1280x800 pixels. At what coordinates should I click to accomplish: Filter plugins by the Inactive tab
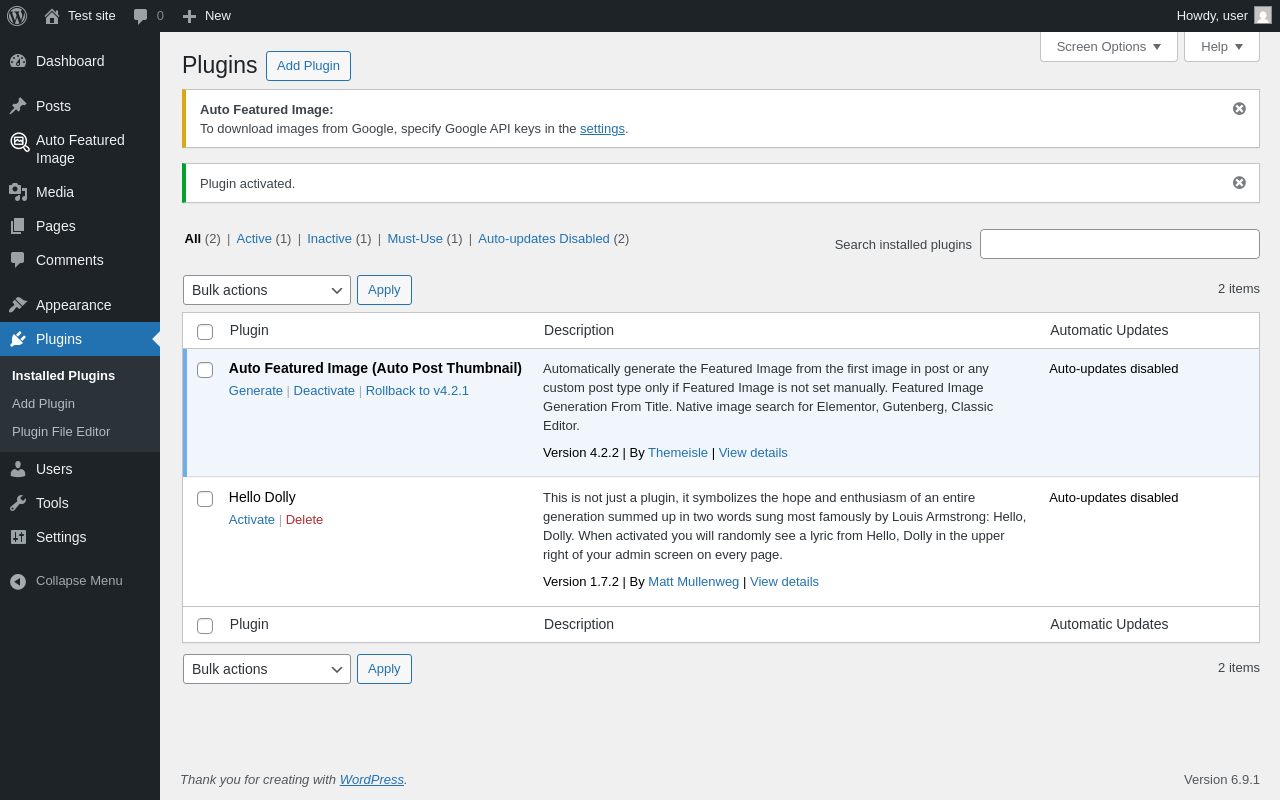click(329, 238)
